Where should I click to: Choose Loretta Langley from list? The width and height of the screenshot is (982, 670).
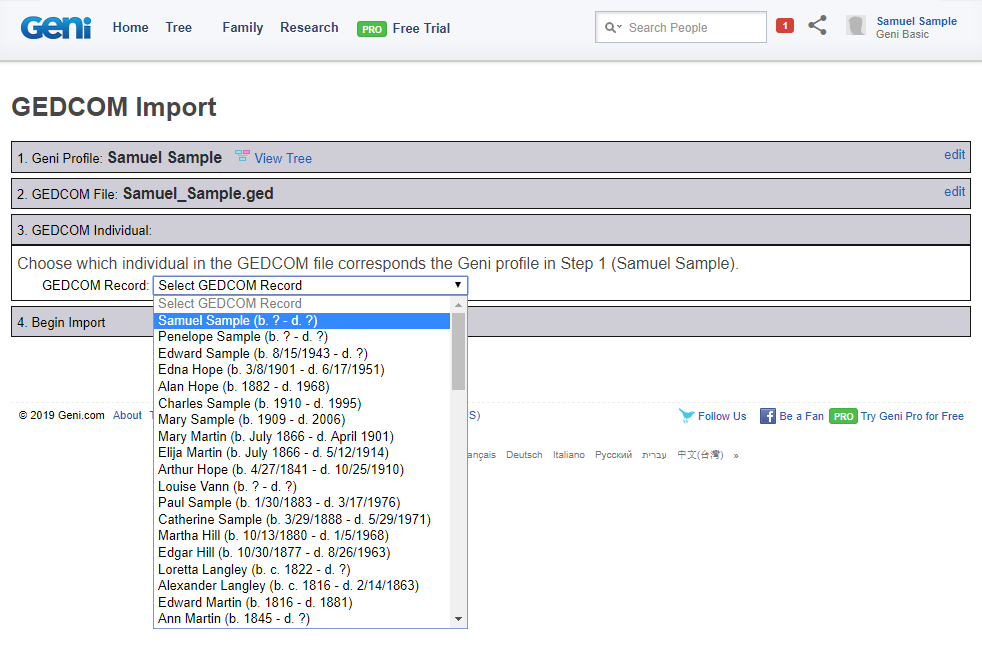301,570
